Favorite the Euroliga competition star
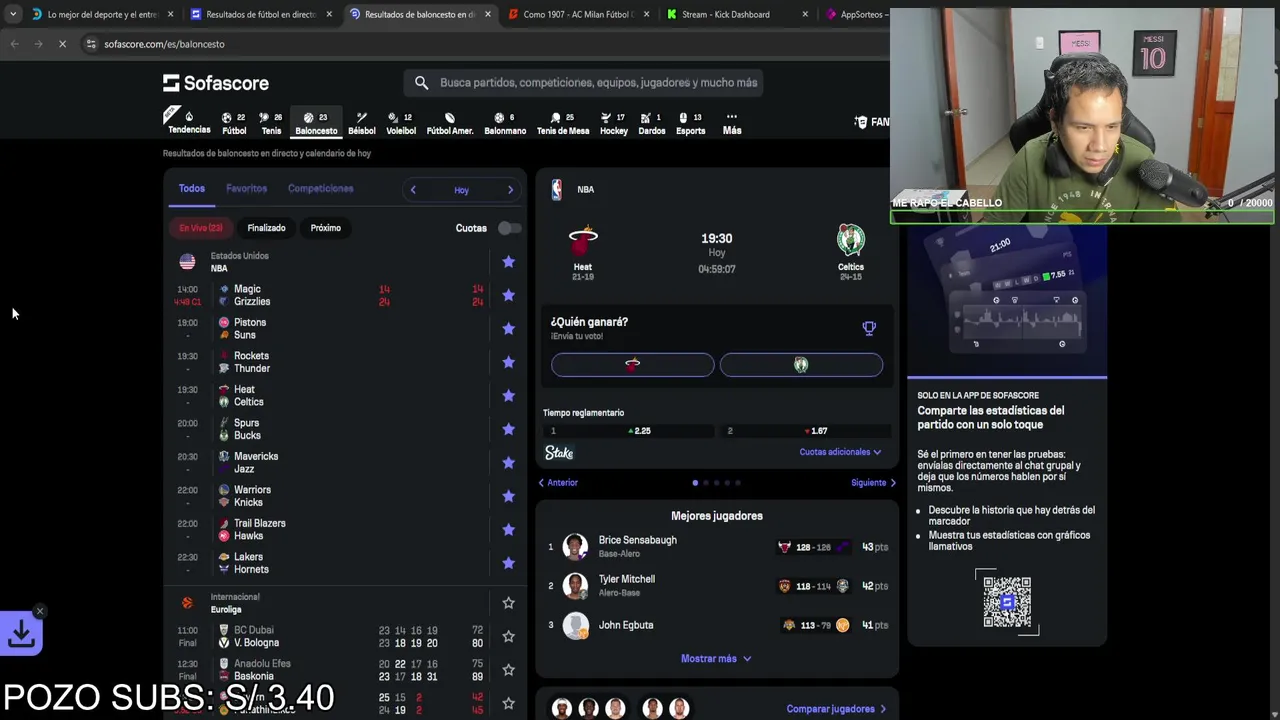The image size is (1280, 720). point(508,603)
